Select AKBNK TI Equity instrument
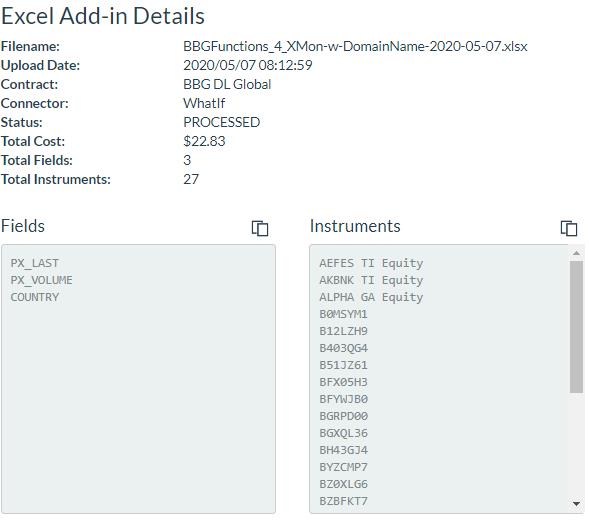Viewport: 589px width, 521px height. click(x=371, y=280)
